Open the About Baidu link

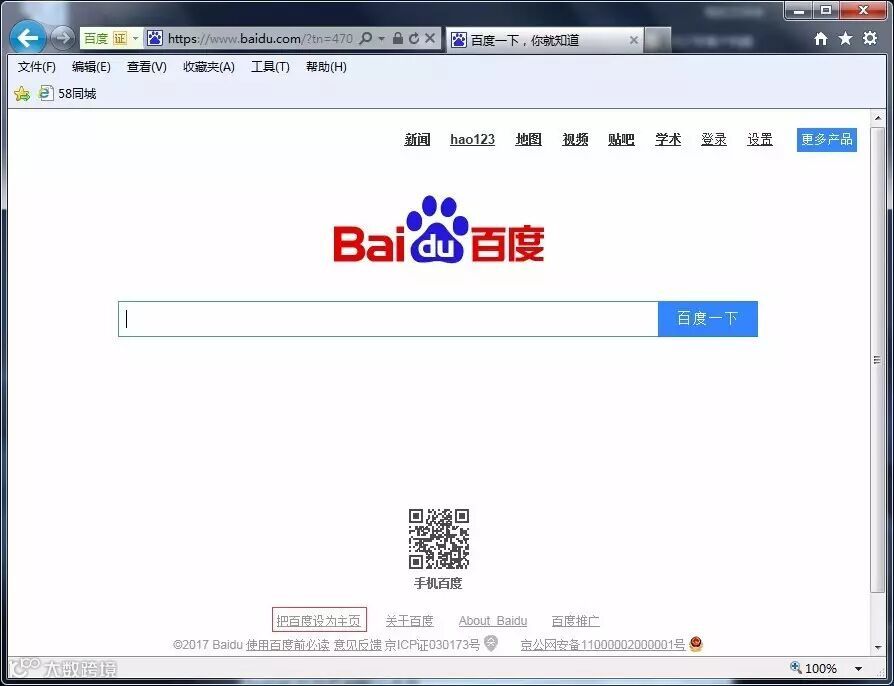493,620
